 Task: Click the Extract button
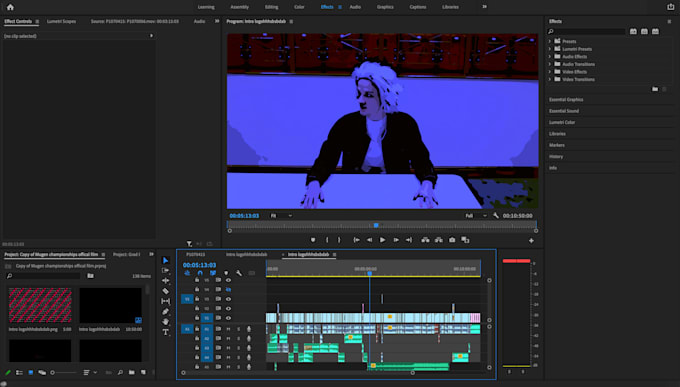click(439, 240)
